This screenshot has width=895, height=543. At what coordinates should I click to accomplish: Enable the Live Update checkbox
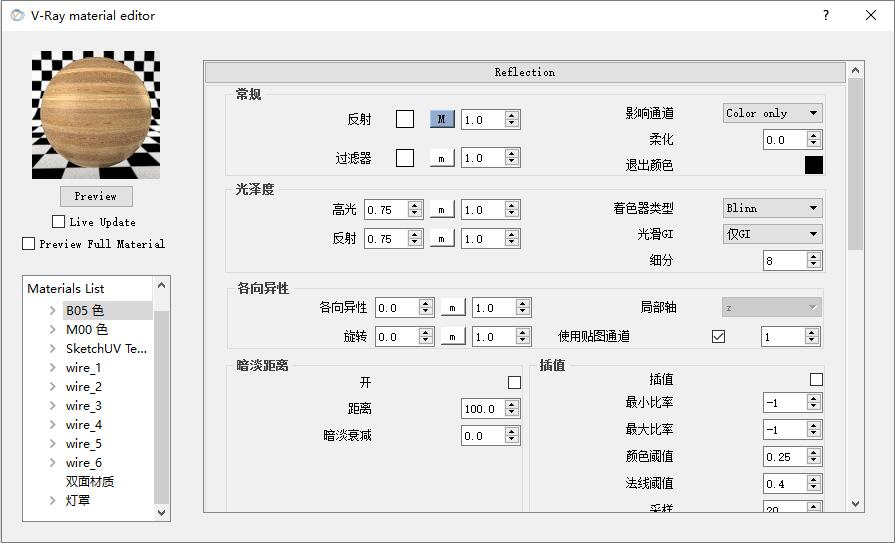(x=59, y=222)
